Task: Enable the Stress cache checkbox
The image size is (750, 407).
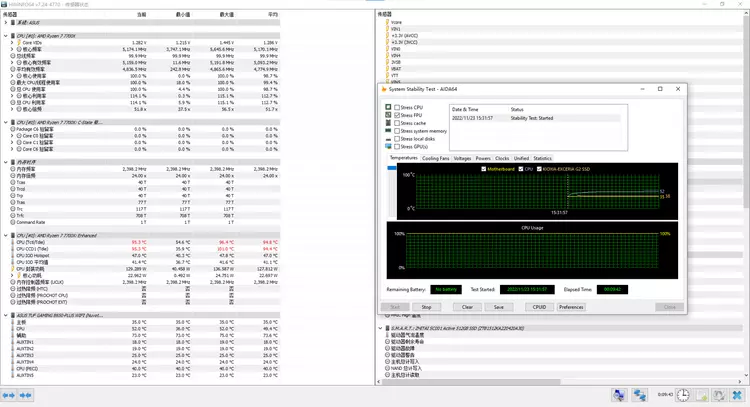Action: pyautogui.click(x=397, y=123)
